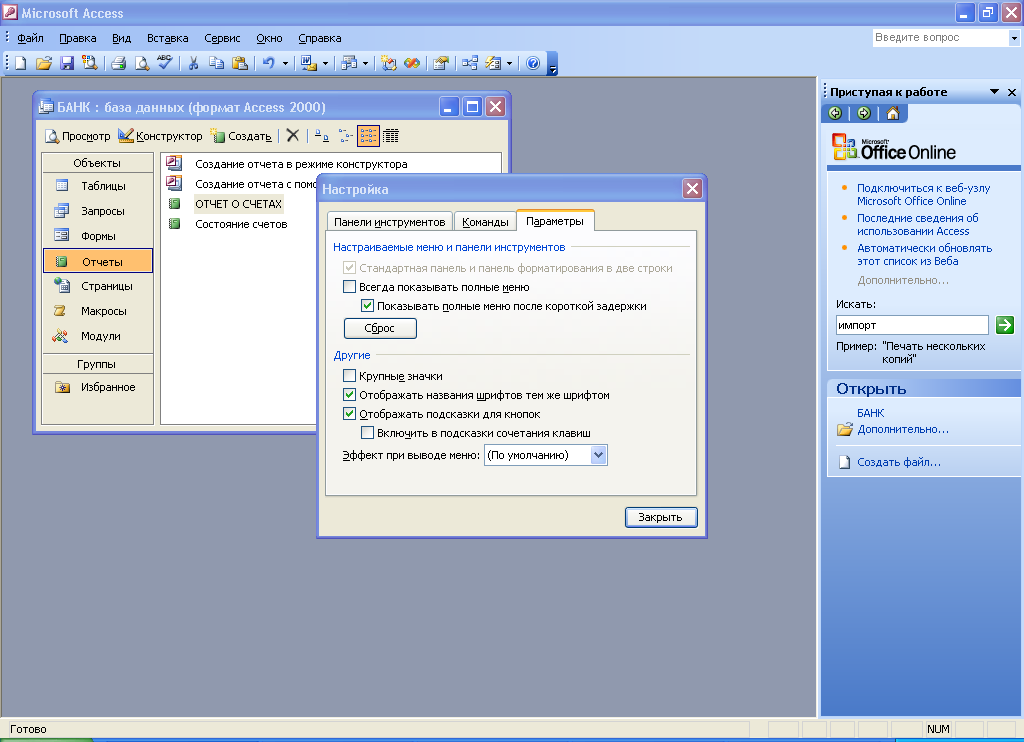Image resolution: width=1024 pixels, height=742 pixels.
Task: Switch to the 'Команды' tab
Action: [485, 222]
